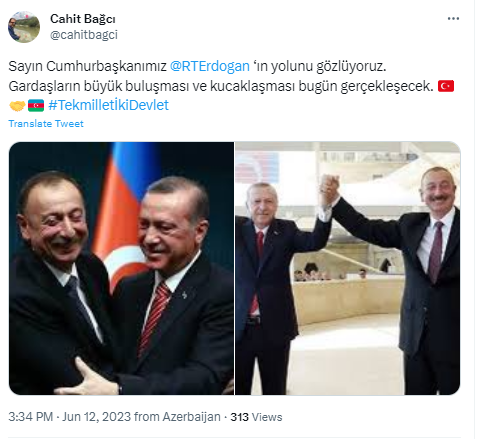
Task: Click the Azerbaijan flag emoji
Action: pyautogui.click(x=36, y=105)
